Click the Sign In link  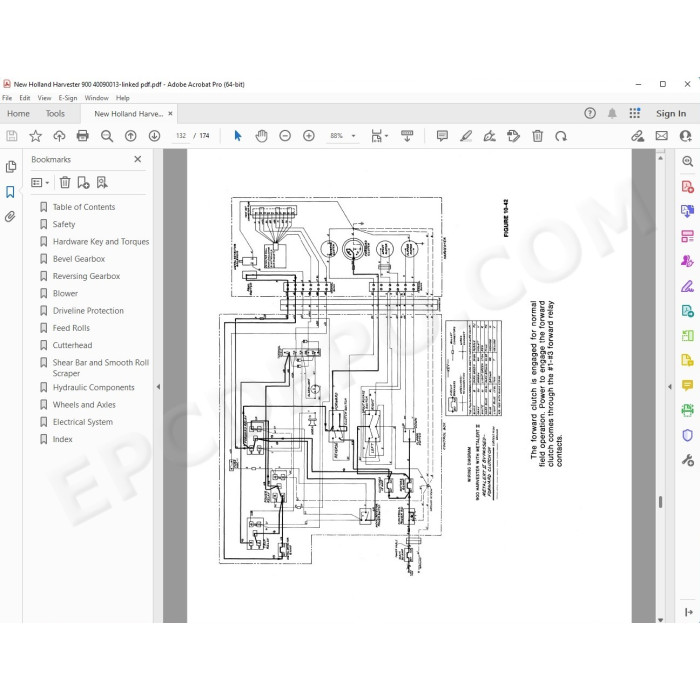(x=671, y=114)
